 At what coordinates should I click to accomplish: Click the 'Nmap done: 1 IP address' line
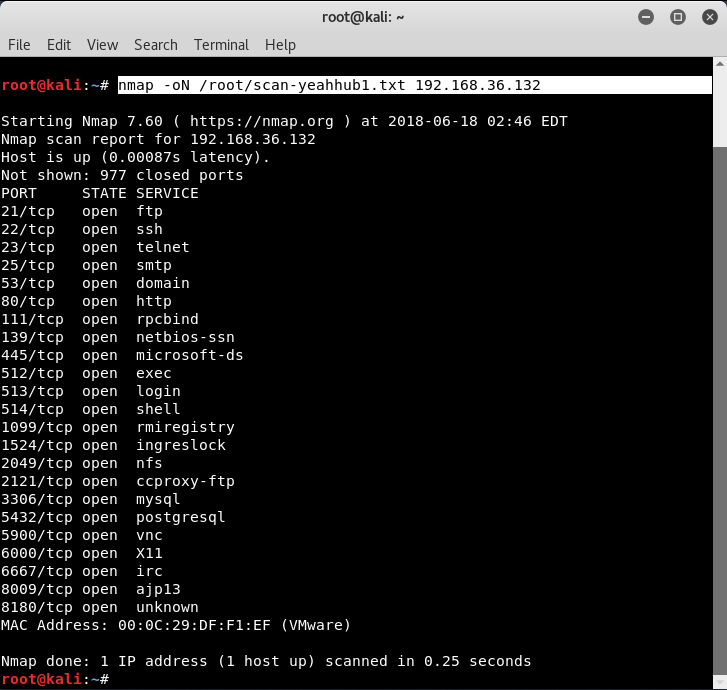(266, 661)
